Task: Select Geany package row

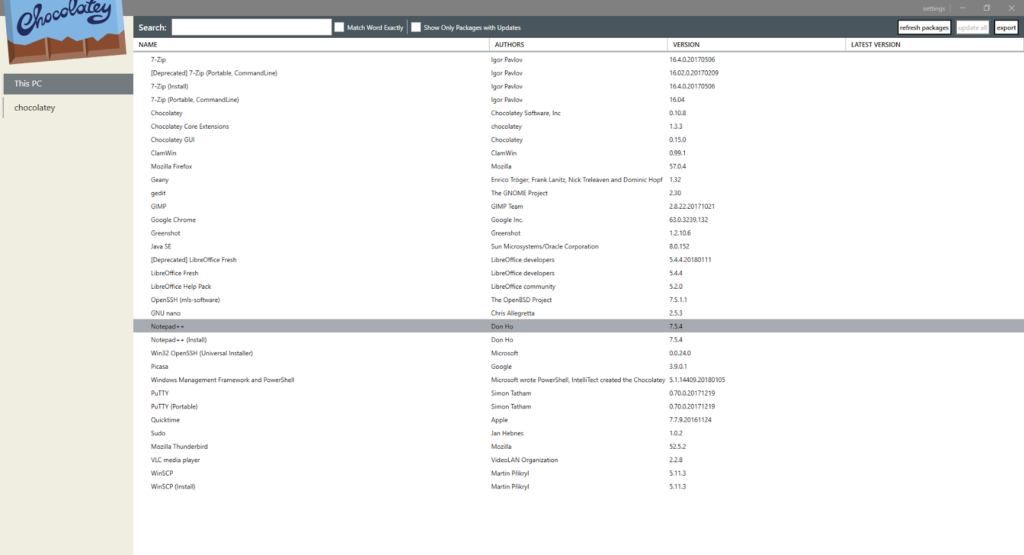Action: point(579,180)
